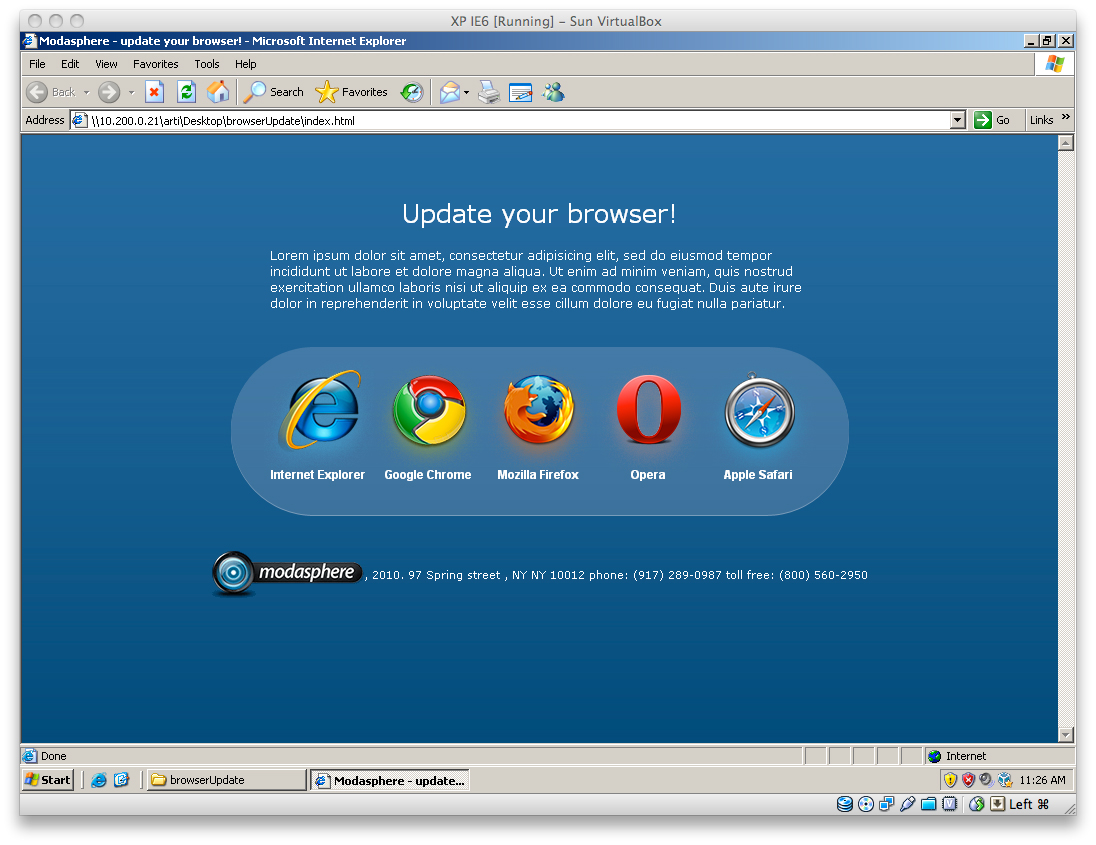The image size is (1096, 845).
Task: Choose the Apple Safari compass logo
Action: tap(759, 410)
